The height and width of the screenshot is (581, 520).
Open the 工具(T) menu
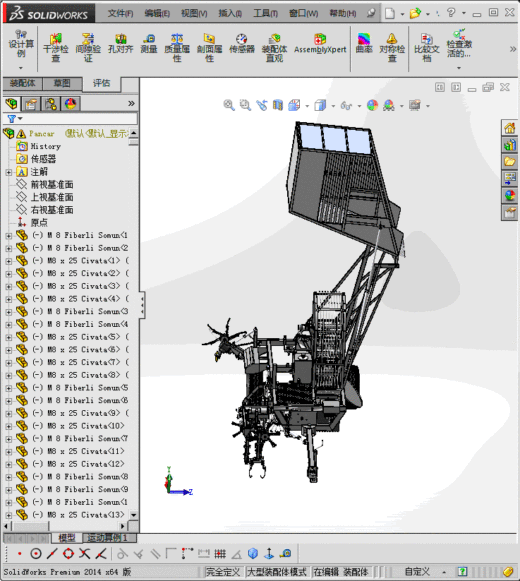265,13
